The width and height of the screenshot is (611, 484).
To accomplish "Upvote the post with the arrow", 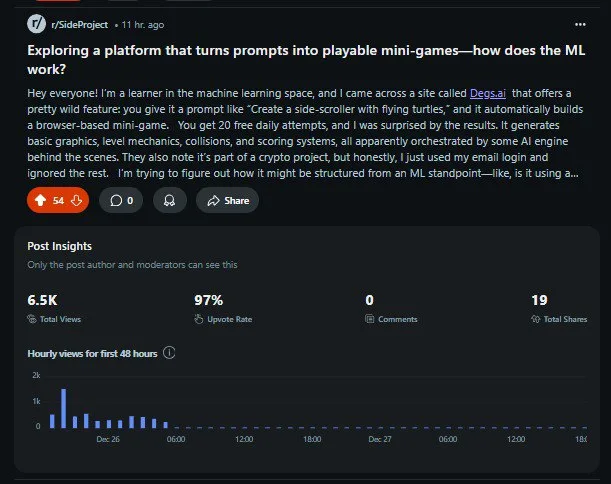I will click(x=40, y=200).
